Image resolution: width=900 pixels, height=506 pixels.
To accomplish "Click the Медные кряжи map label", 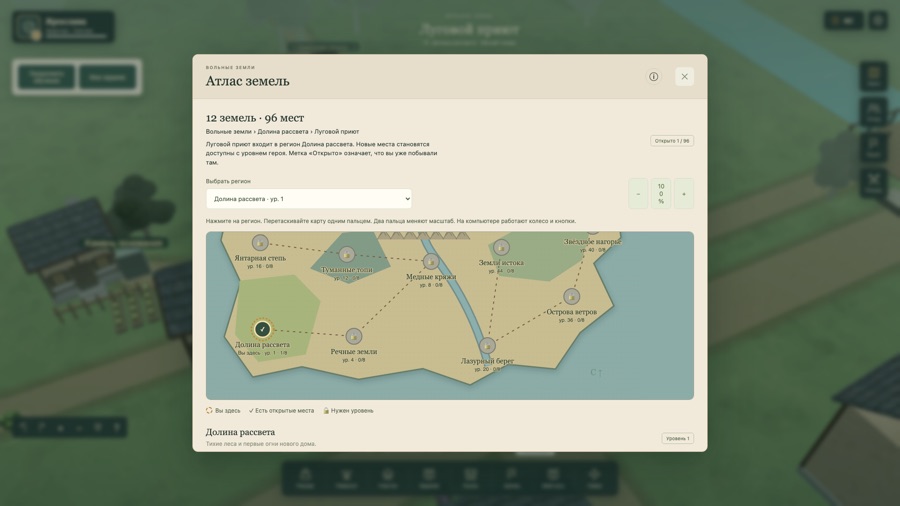I will coord(431,277).
